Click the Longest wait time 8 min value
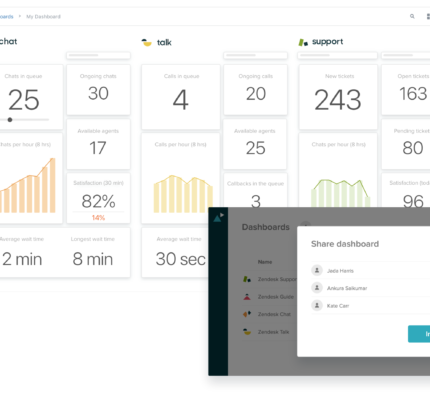Viewport: 430px width, 400px height. coord(93,259)
